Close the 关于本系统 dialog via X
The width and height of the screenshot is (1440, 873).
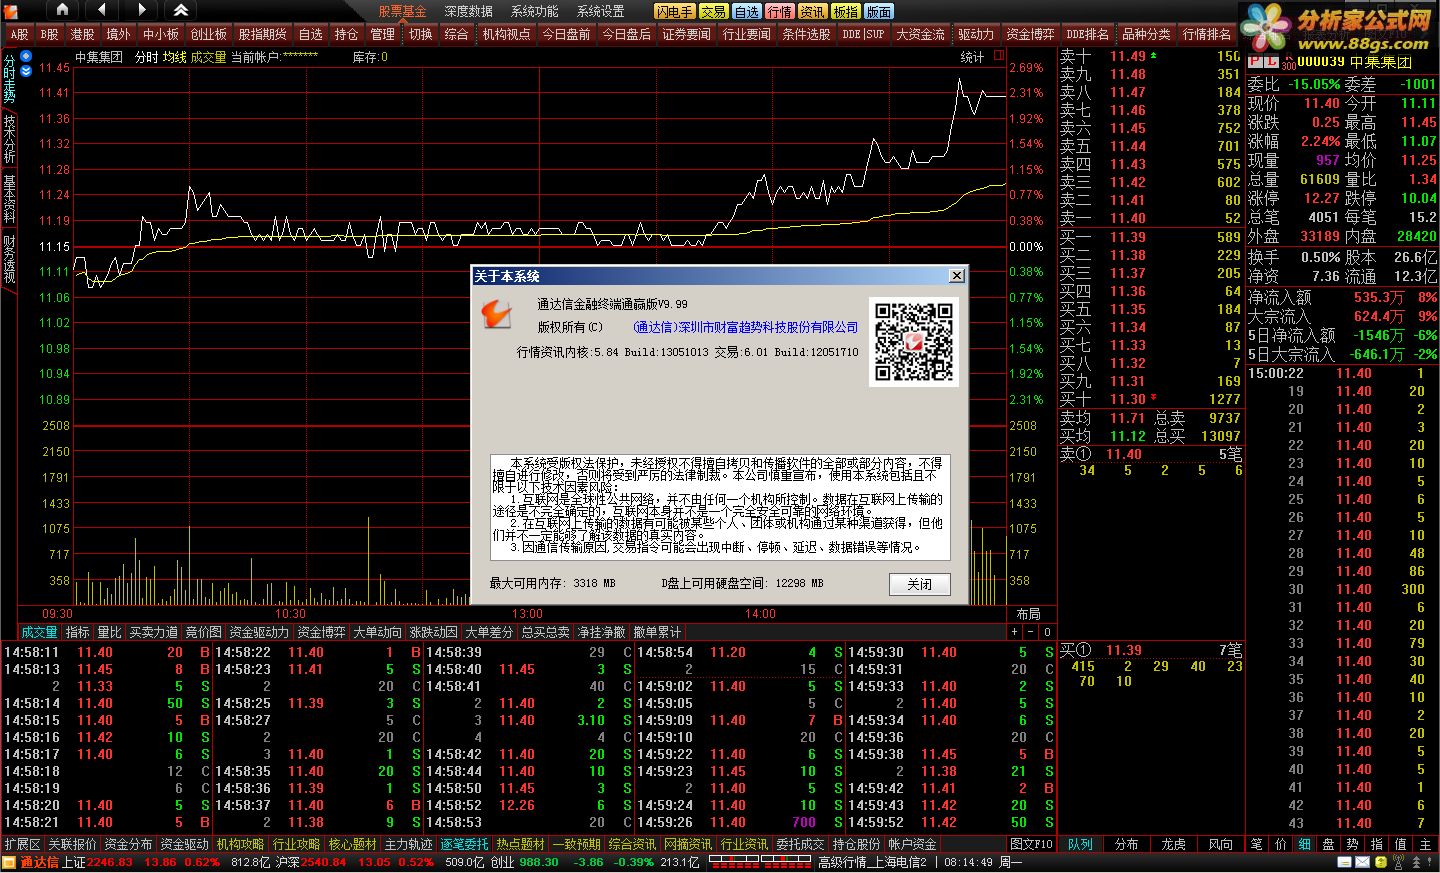pyautogui.click(x=956, y=276)
